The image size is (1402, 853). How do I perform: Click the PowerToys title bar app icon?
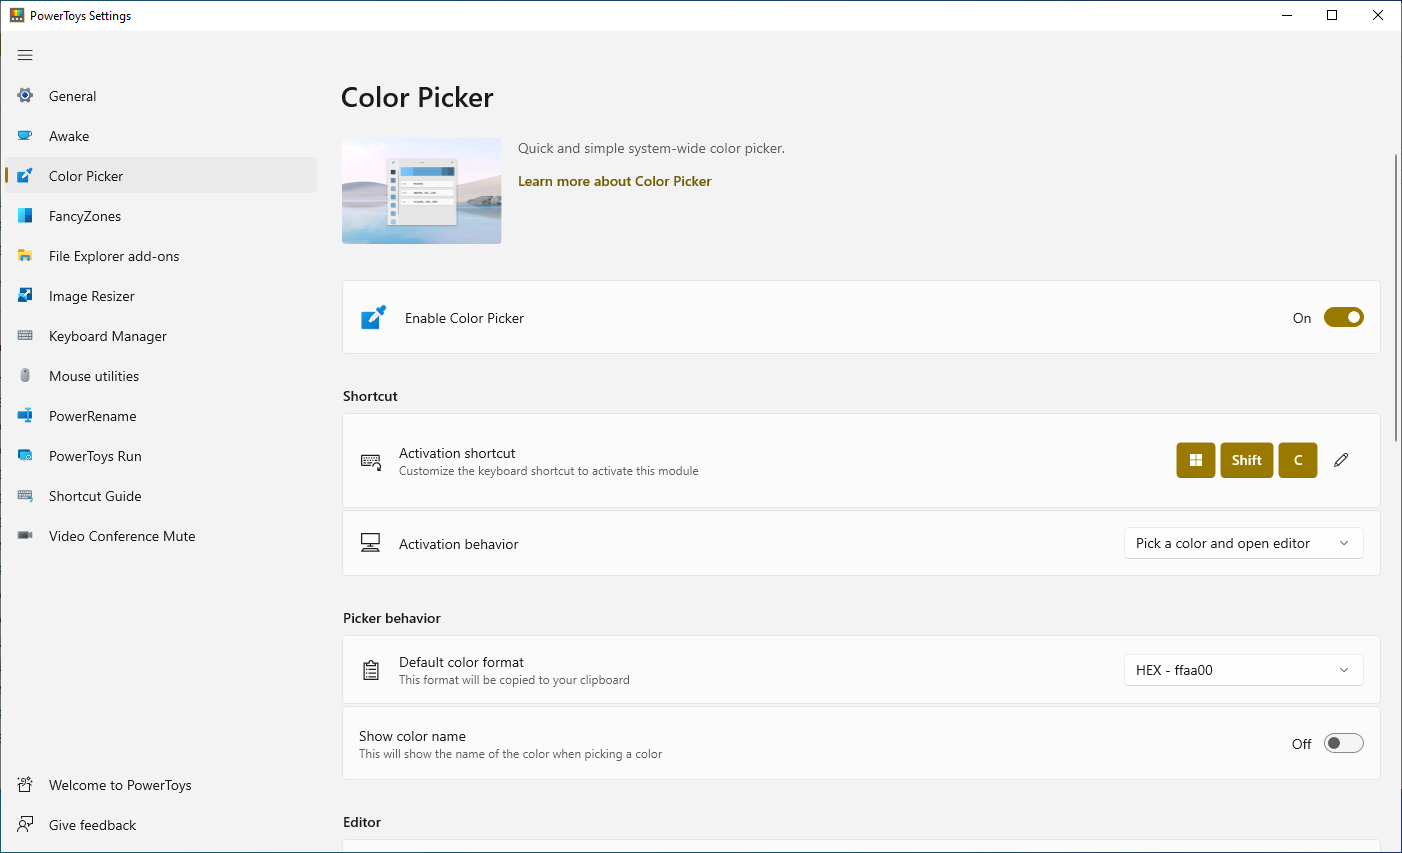coord(17,15)
